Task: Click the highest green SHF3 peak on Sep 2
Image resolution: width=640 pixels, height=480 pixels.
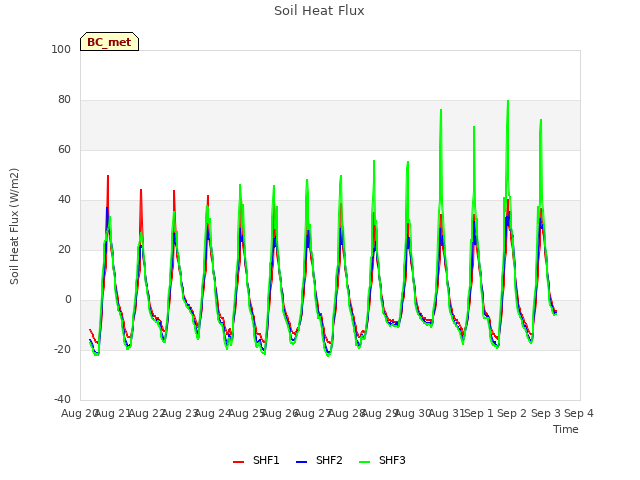Action: [x=508, y=101]
